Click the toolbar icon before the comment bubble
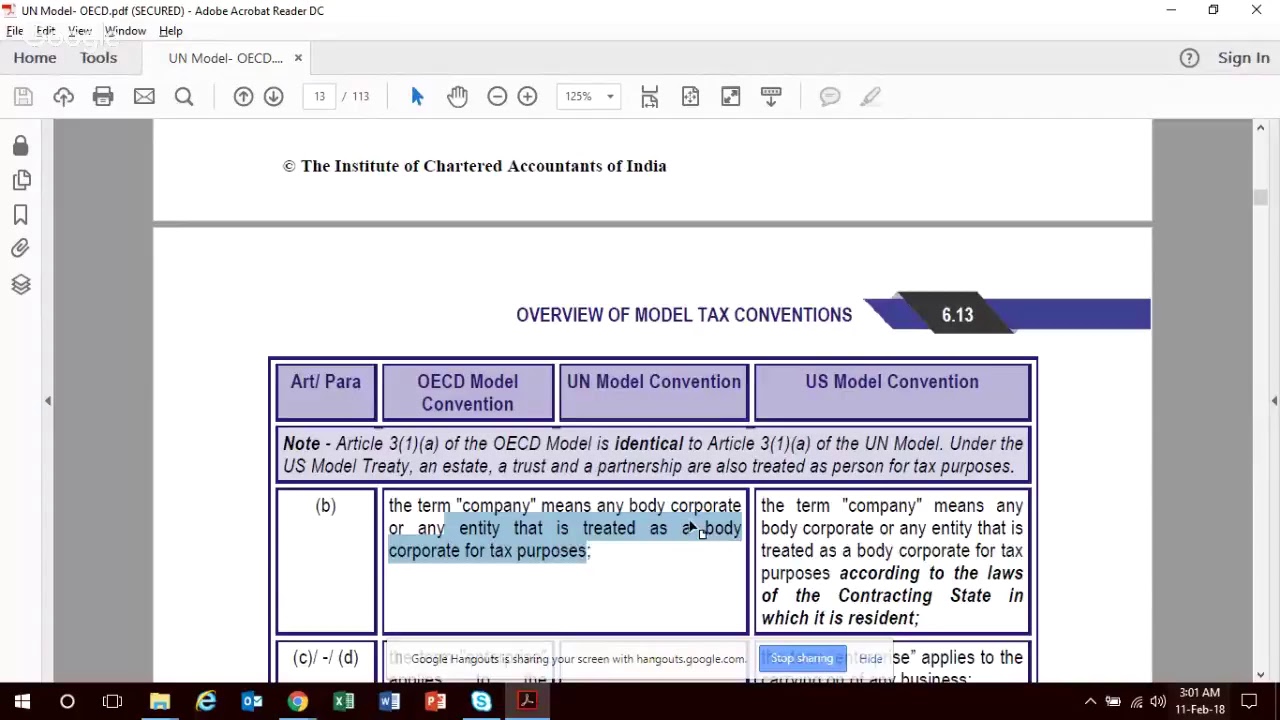 click(x=771, y=96)
